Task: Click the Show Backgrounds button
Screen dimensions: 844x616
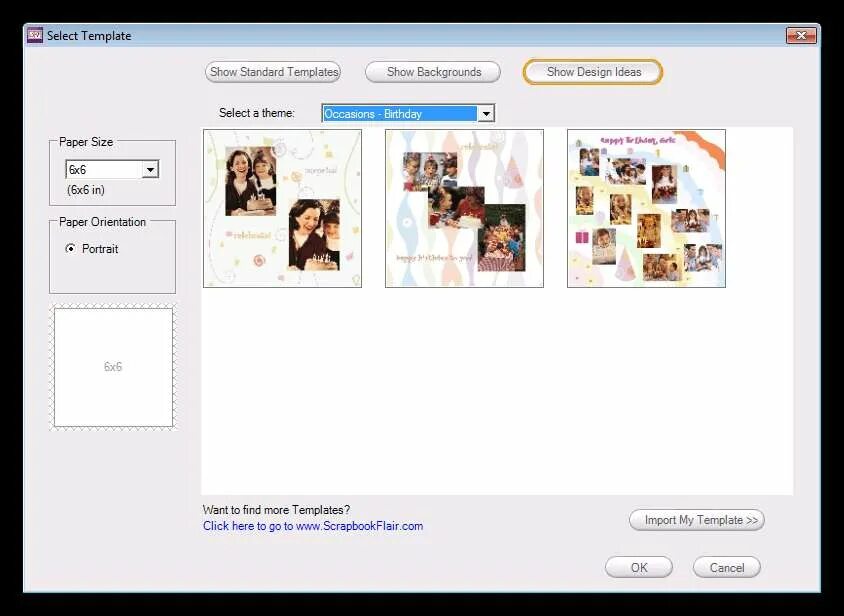Action: (433, 72)
